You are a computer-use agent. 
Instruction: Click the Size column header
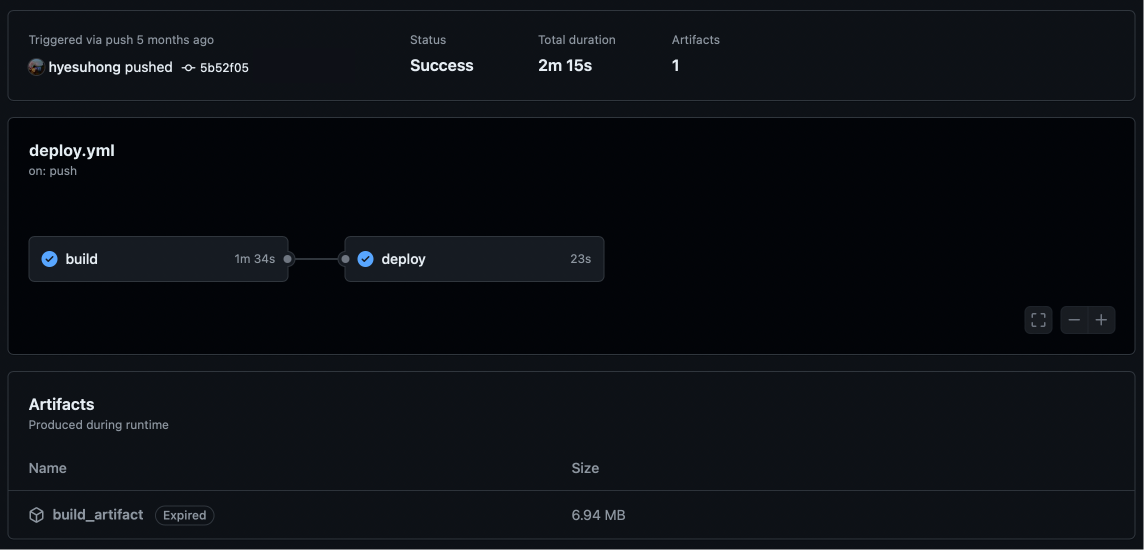[585, 468]
